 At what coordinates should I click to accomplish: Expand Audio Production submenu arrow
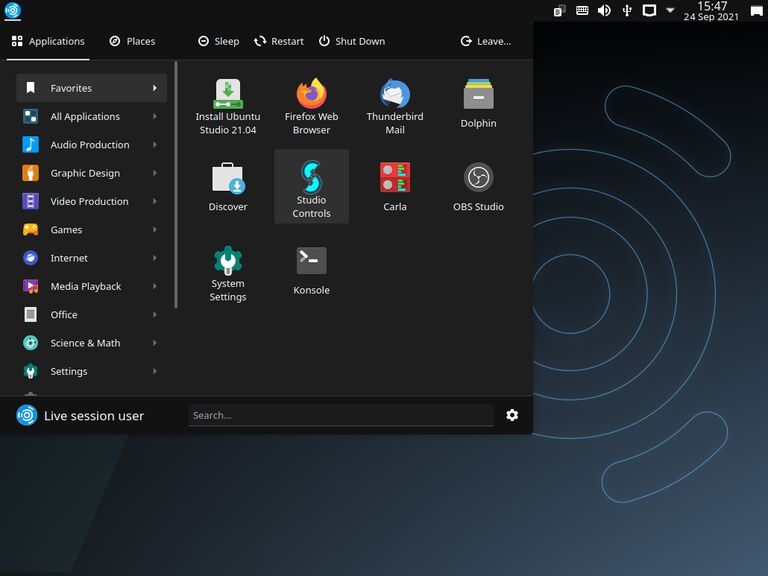(x=155, y=144)
